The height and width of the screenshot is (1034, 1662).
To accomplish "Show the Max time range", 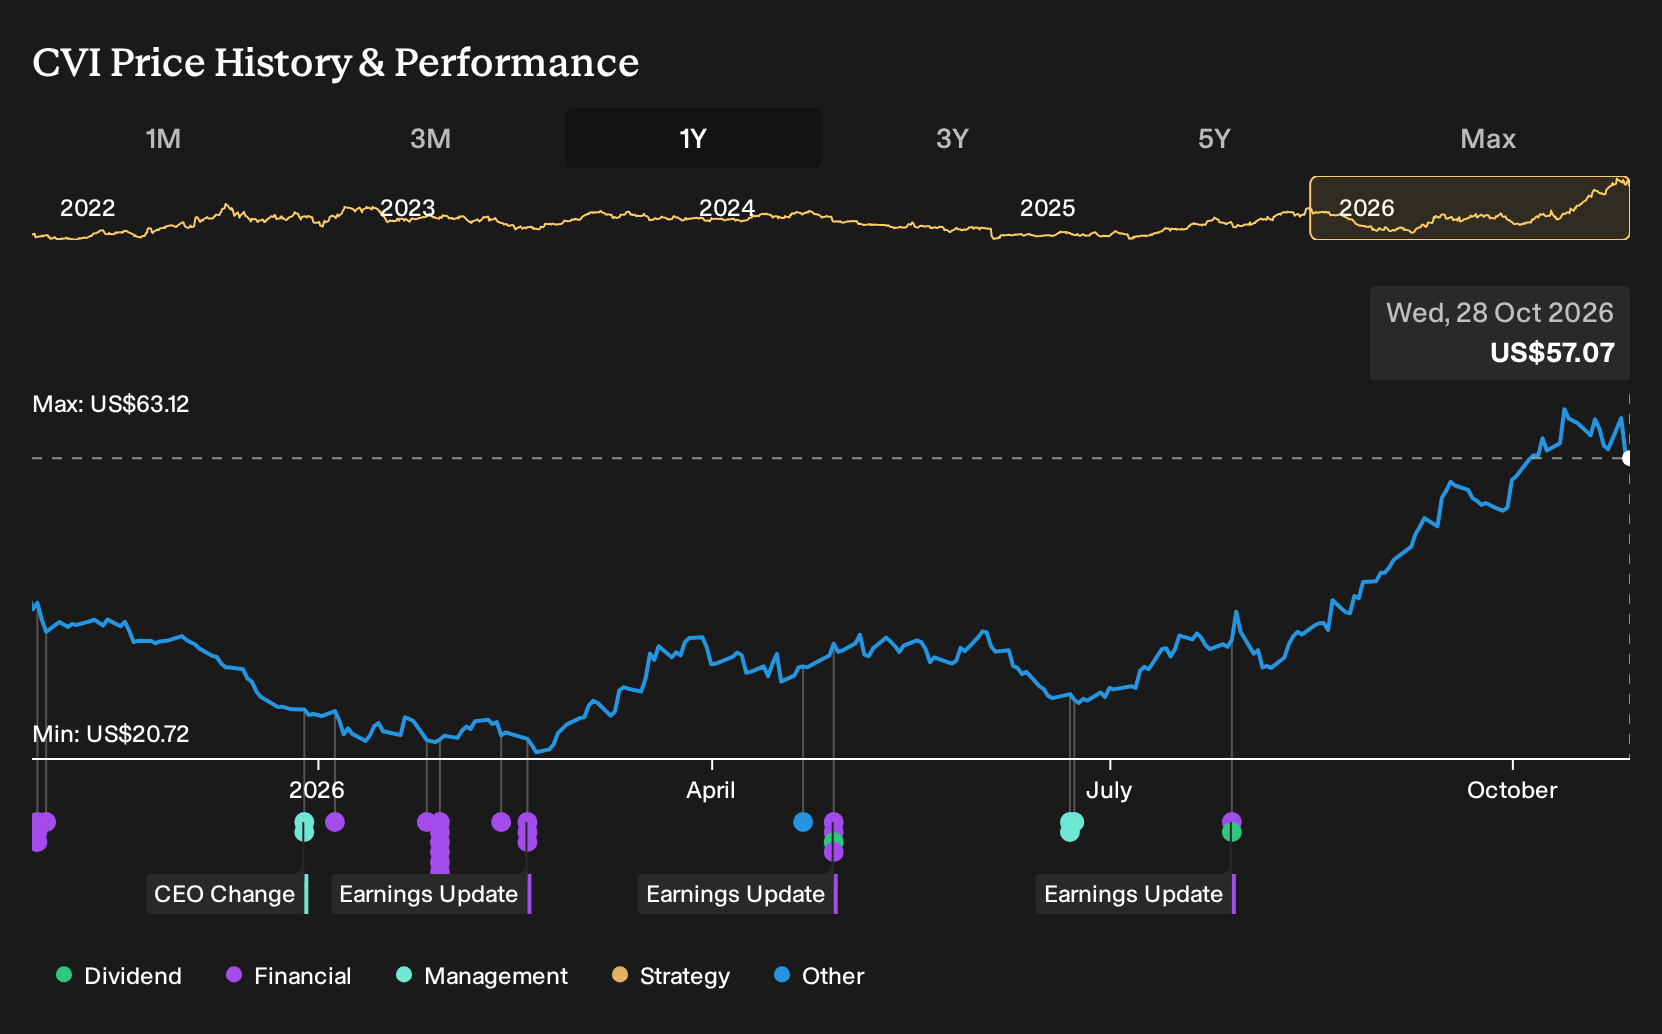I will 1488,138.
